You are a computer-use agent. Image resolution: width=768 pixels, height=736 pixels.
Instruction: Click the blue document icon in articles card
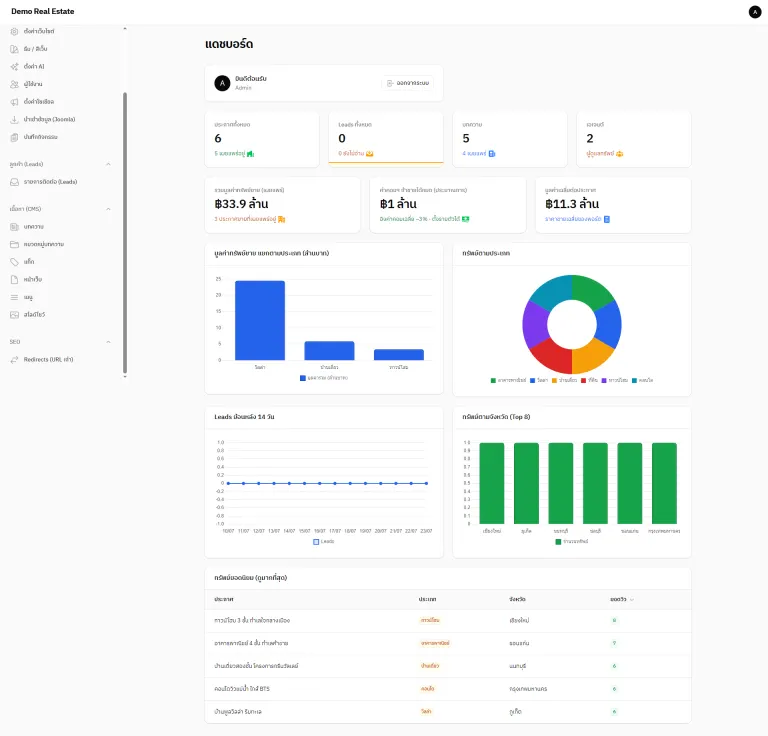point(492,154)
